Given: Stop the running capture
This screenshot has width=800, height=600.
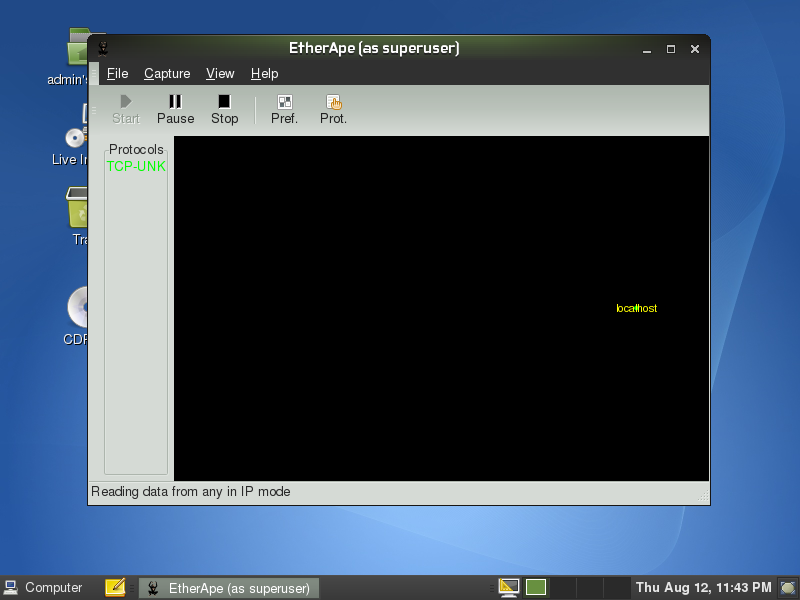Looking at the screenshot, I should point(224,109).
